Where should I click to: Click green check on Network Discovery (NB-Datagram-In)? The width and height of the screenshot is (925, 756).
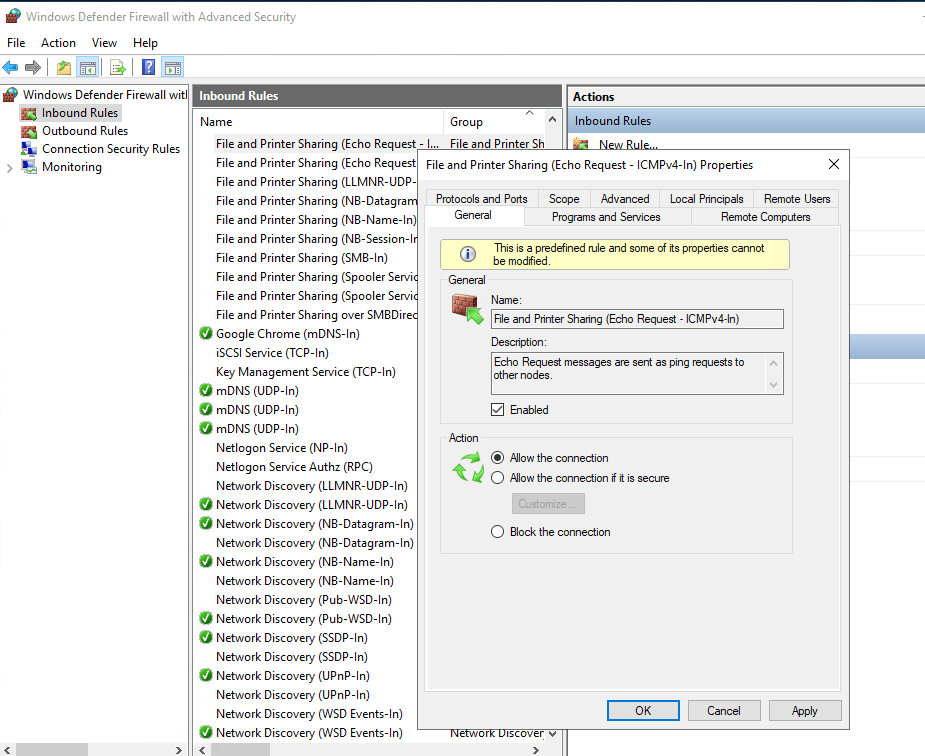click(x=206, y=524)
